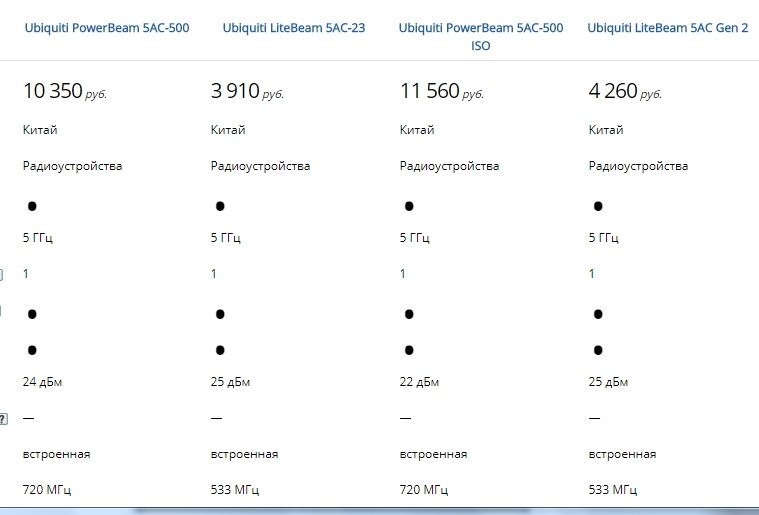Click the 22 дБм power value

pos(419,382)
